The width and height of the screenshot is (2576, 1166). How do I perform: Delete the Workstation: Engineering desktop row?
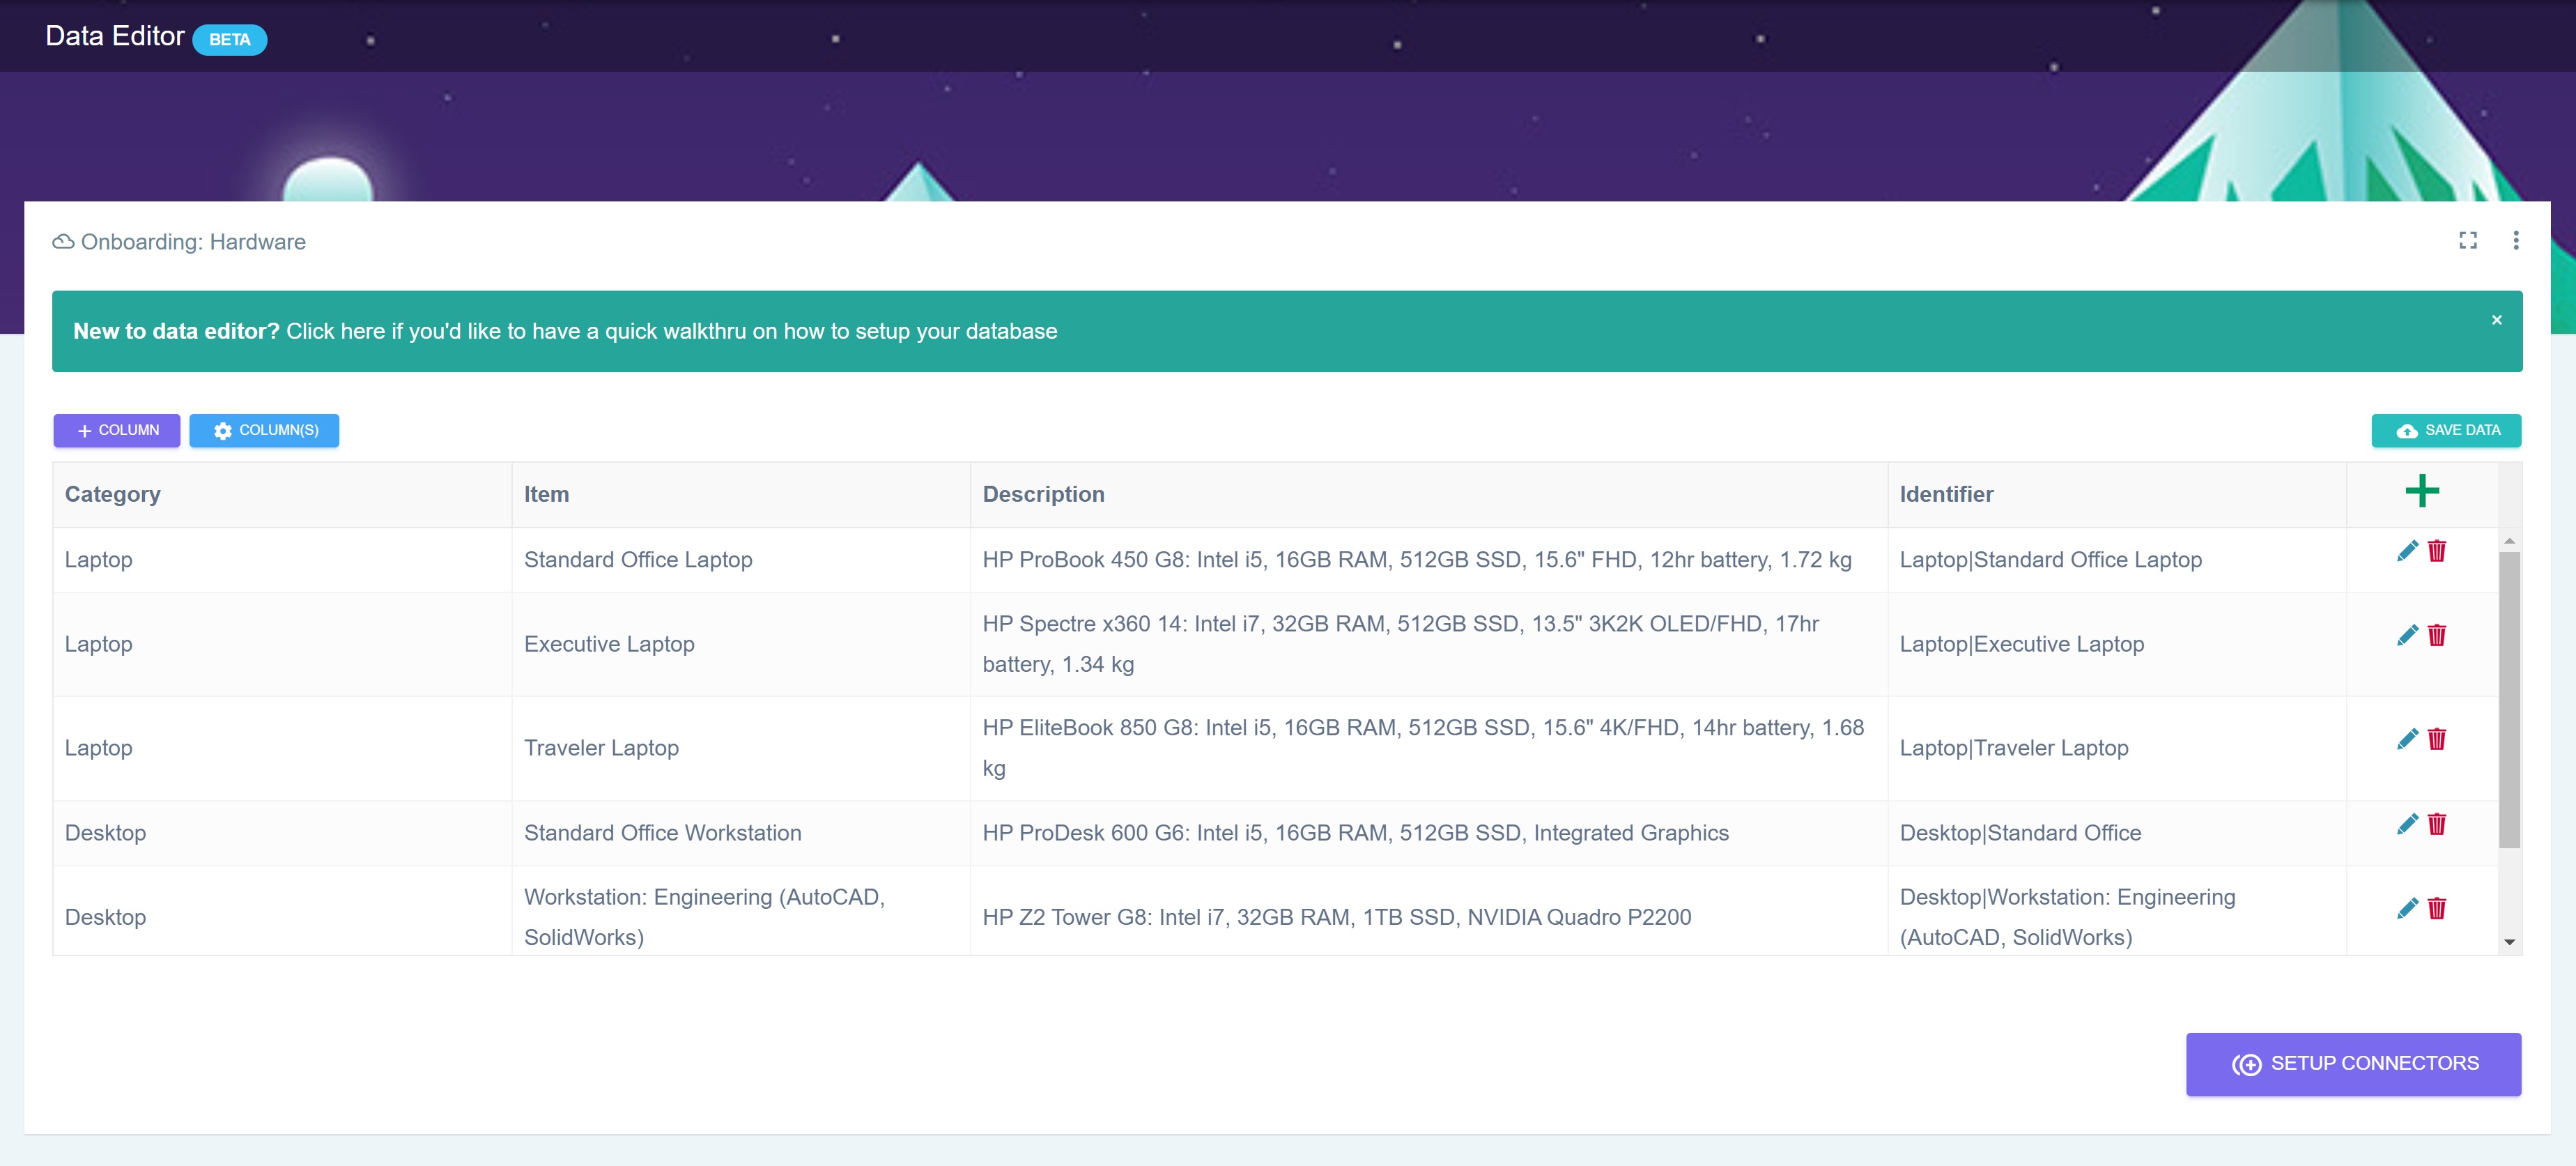pos(2437,909)
